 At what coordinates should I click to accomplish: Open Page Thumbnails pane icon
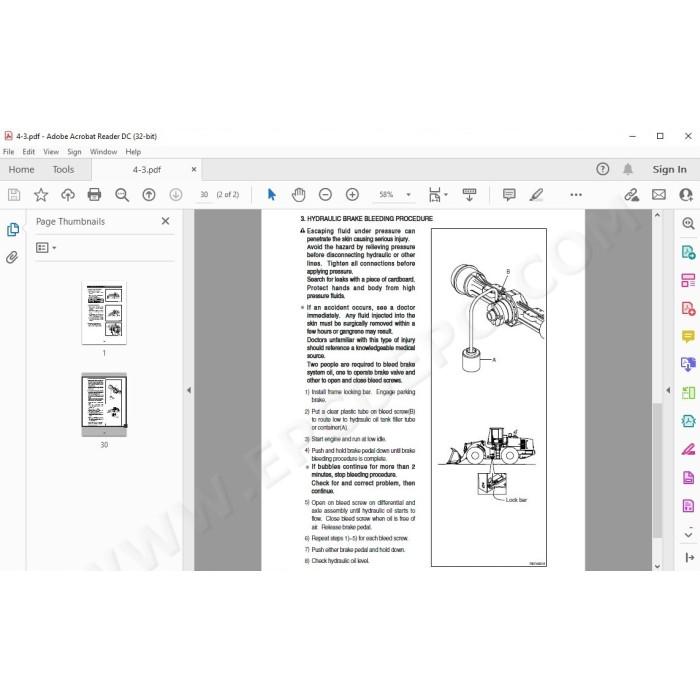click(13, 229)
